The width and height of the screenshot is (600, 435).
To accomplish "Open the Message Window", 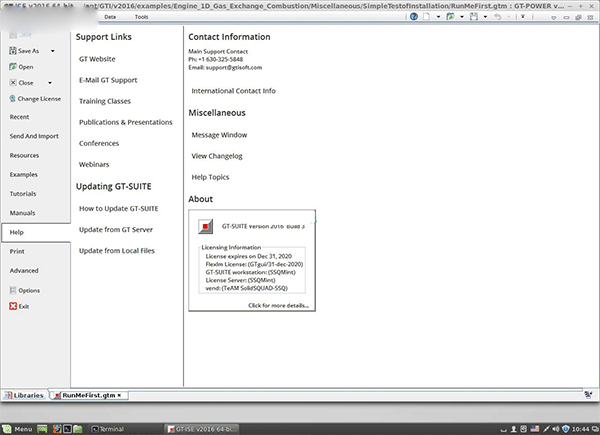I will [219, 135].
